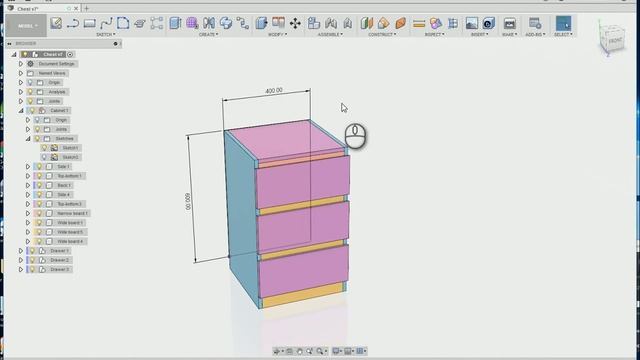Expand the Side 4 component

[x=28, y=195]
